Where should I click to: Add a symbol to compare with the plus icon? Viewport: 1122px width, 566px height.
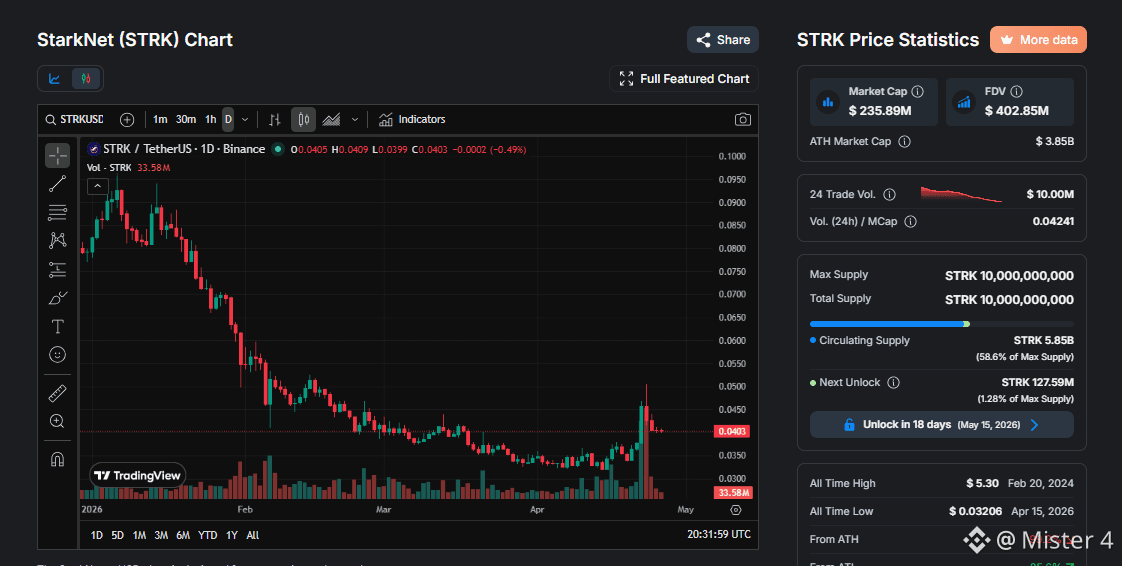pyautogui.click(x=127, y=119)
